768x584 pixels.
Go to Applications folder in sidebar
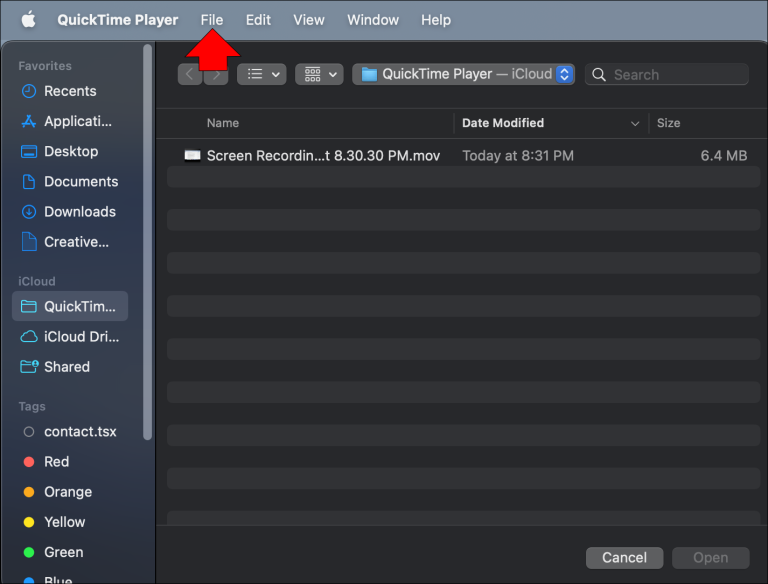pos(77,121)
